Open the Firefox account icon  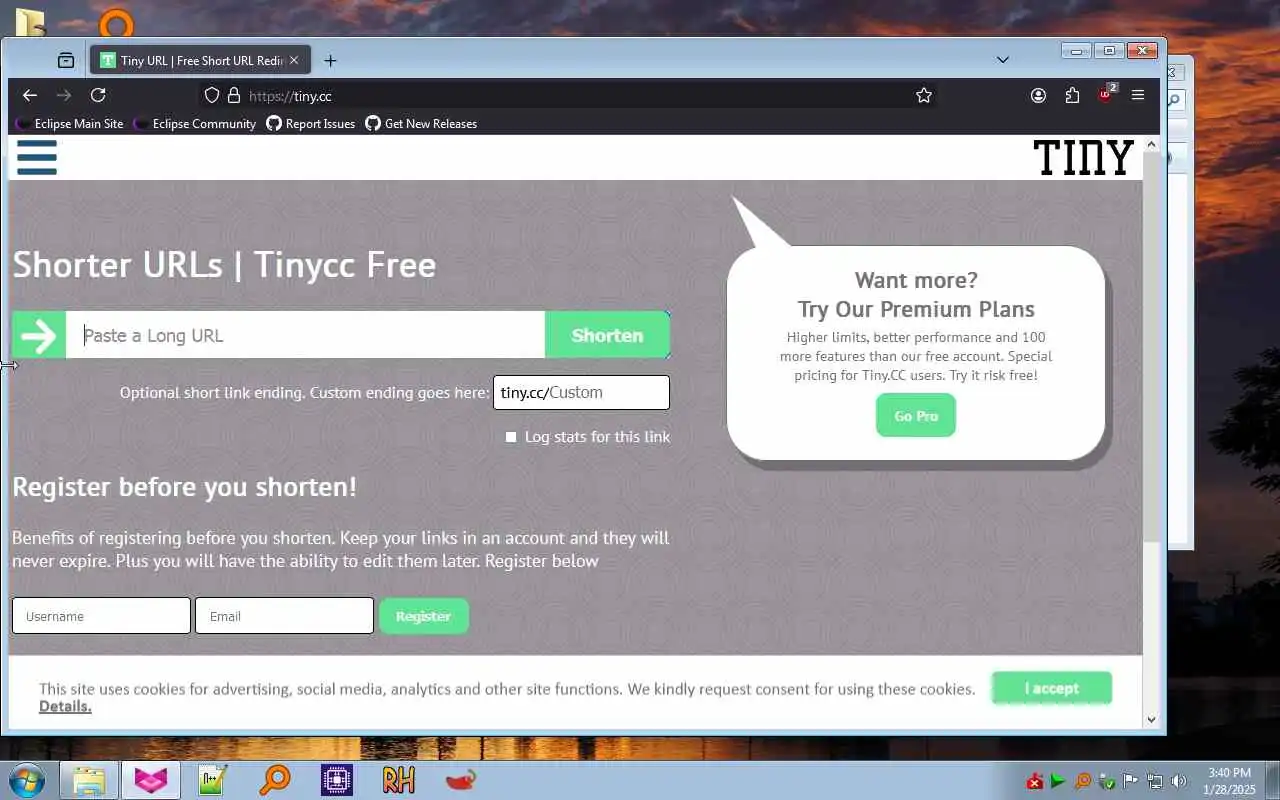point(1039,95)
